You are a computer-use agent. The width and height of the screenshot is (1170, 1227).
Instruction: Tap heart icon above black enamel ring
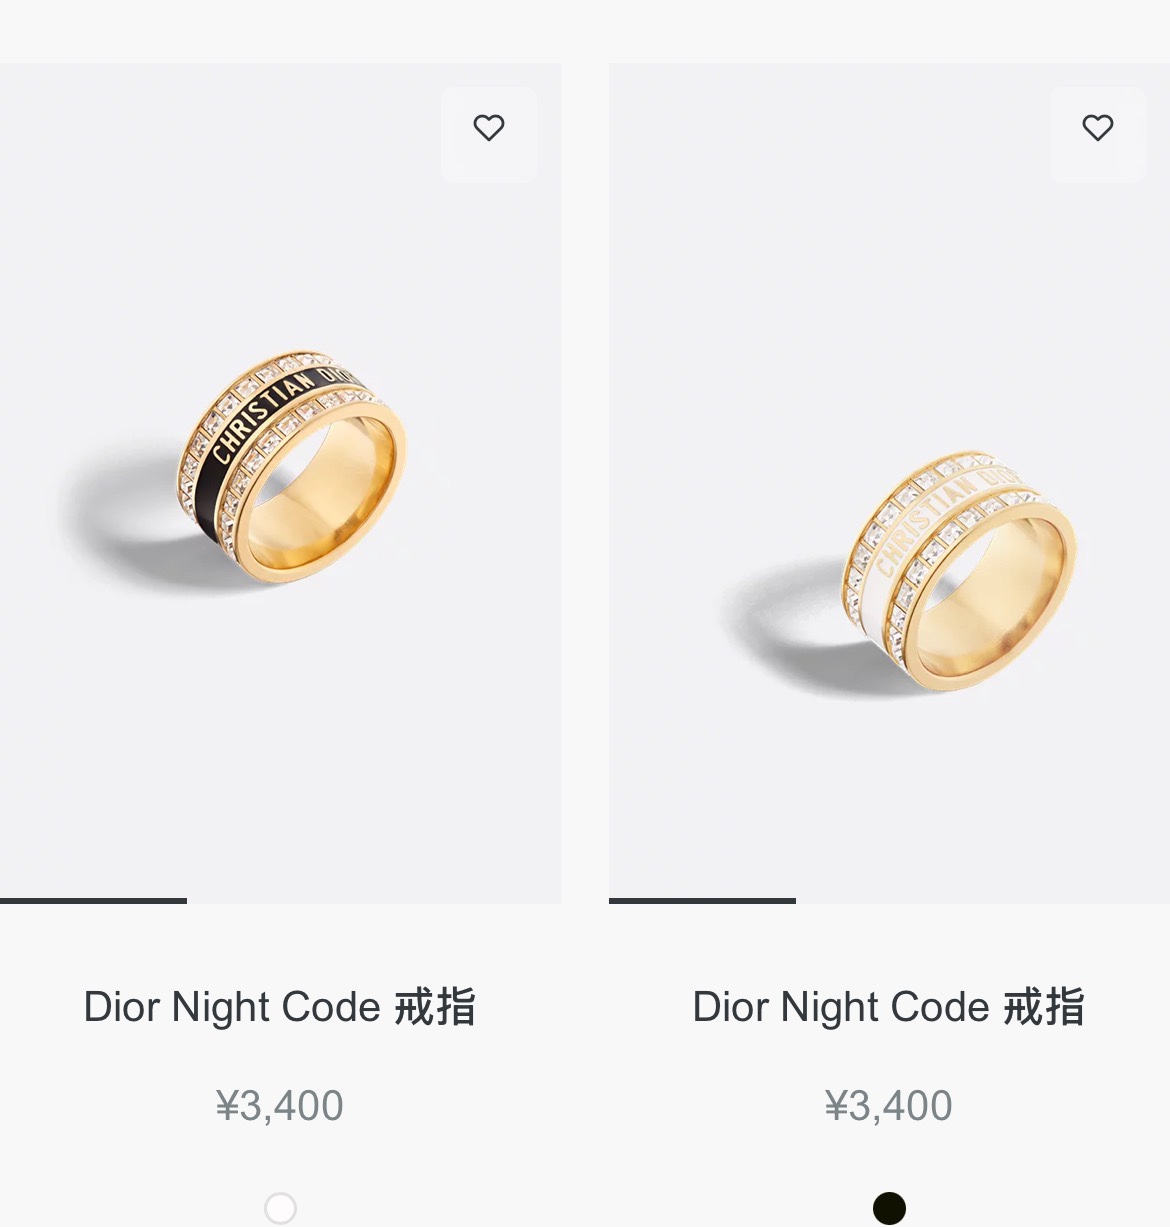(489, 128)
